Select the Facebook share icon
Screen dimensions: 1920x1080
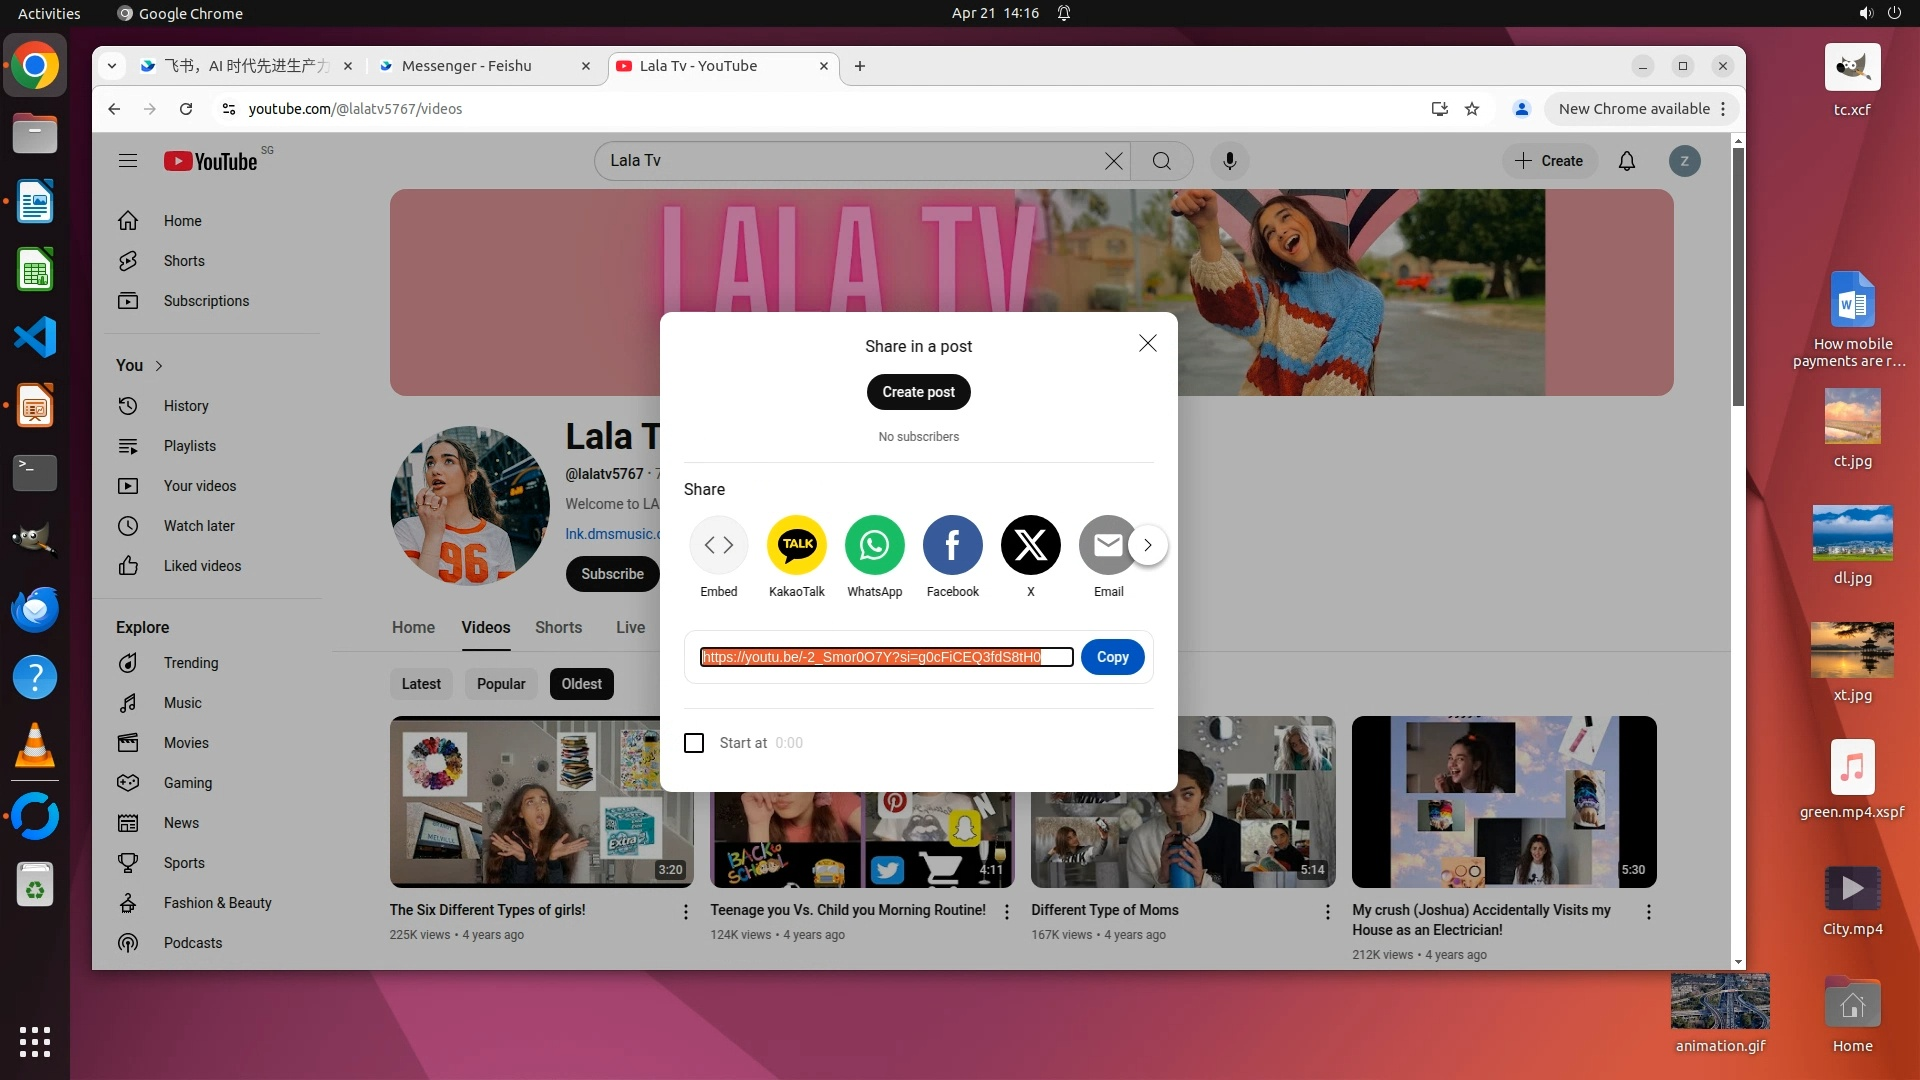point(952,545)
